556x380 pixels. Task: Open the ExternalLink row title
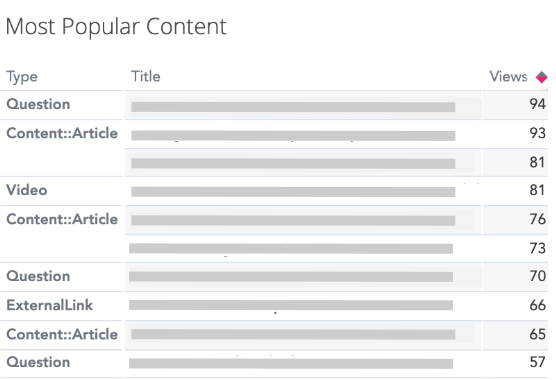(x=291, y=305)
